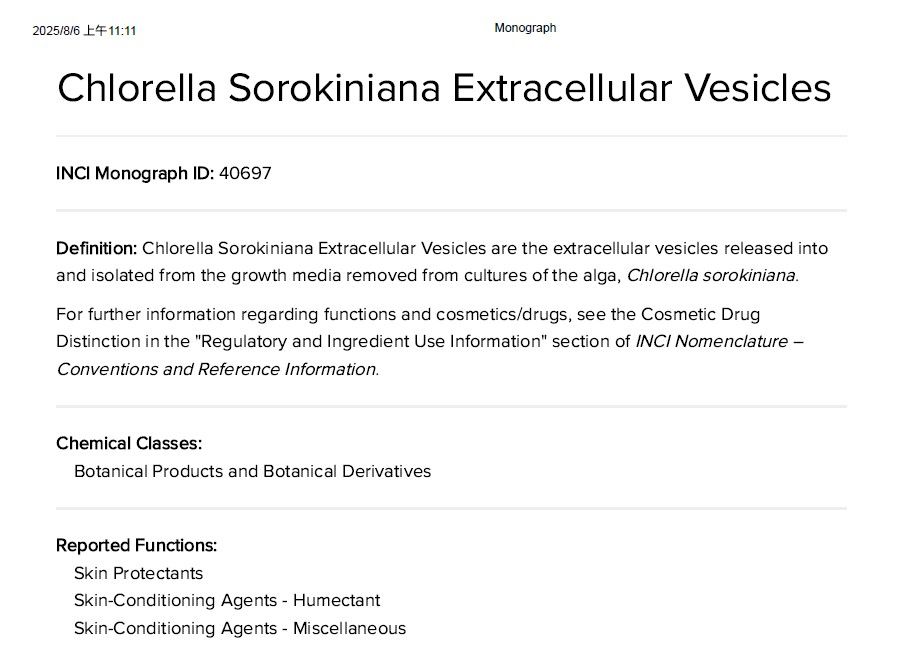
Task: Click the Reported Functions heading
Action: coord(136,545)
